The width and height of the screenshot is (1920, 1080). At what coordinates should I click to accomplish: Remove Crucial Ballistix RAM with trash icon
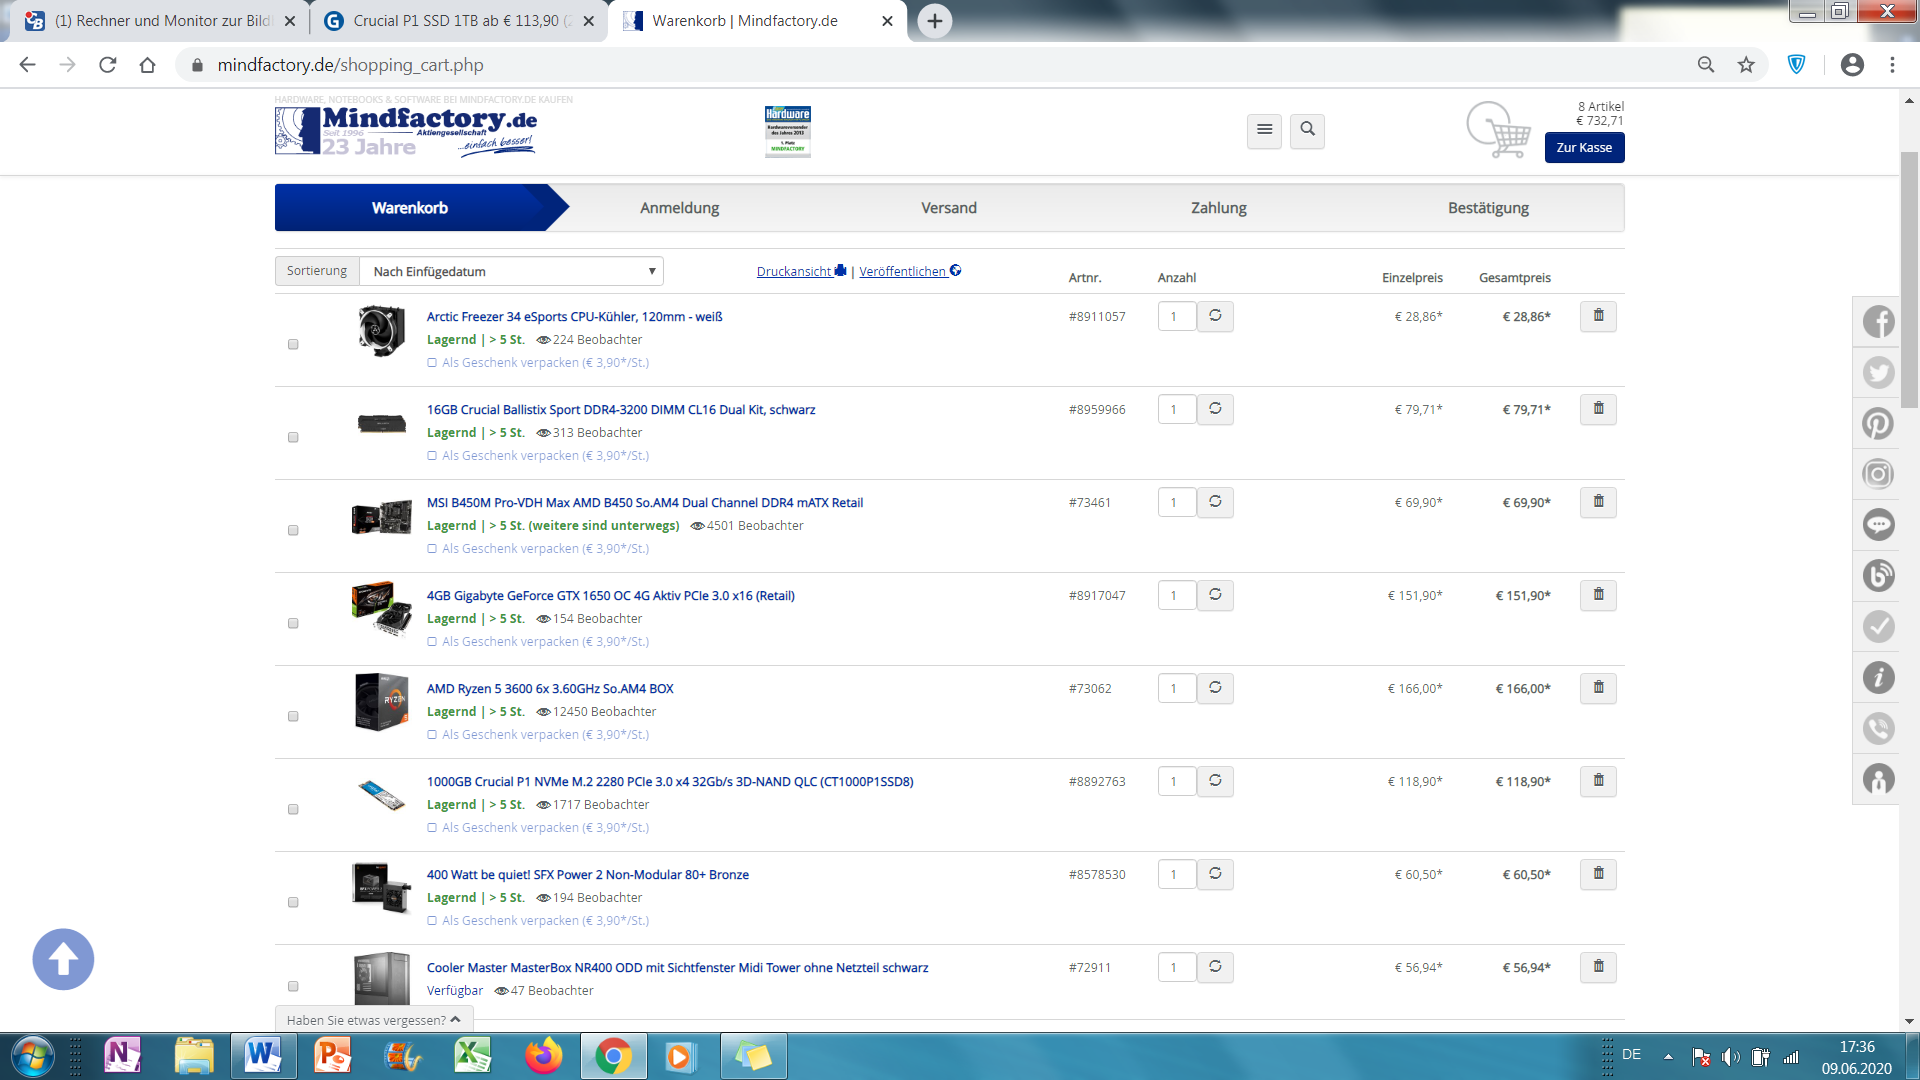(1598, 409)
